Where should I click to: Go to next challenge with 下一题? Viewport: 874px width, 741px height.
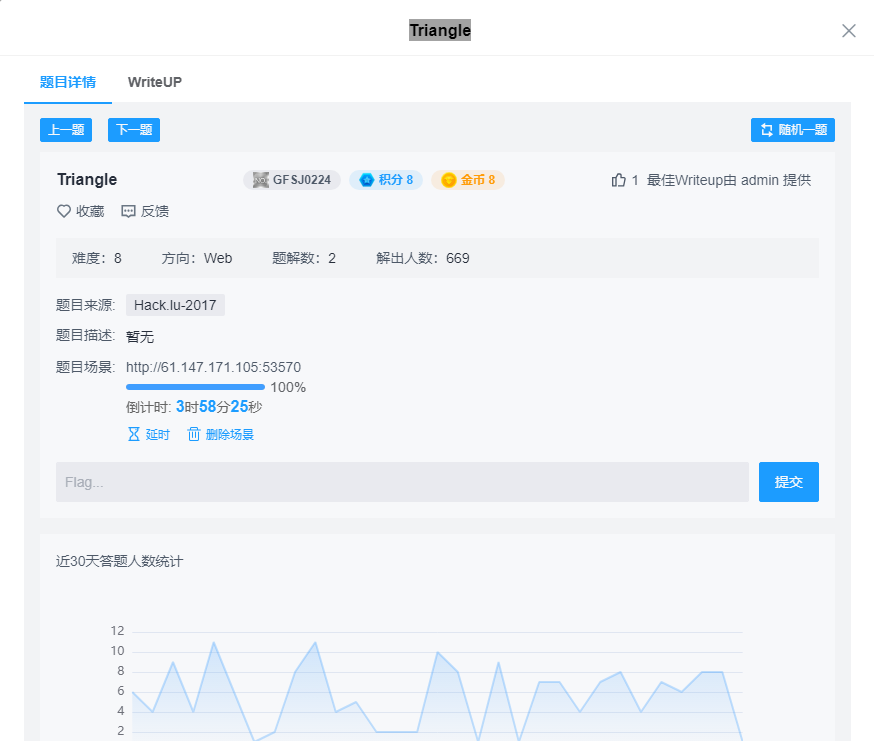[x=134, y=130]
